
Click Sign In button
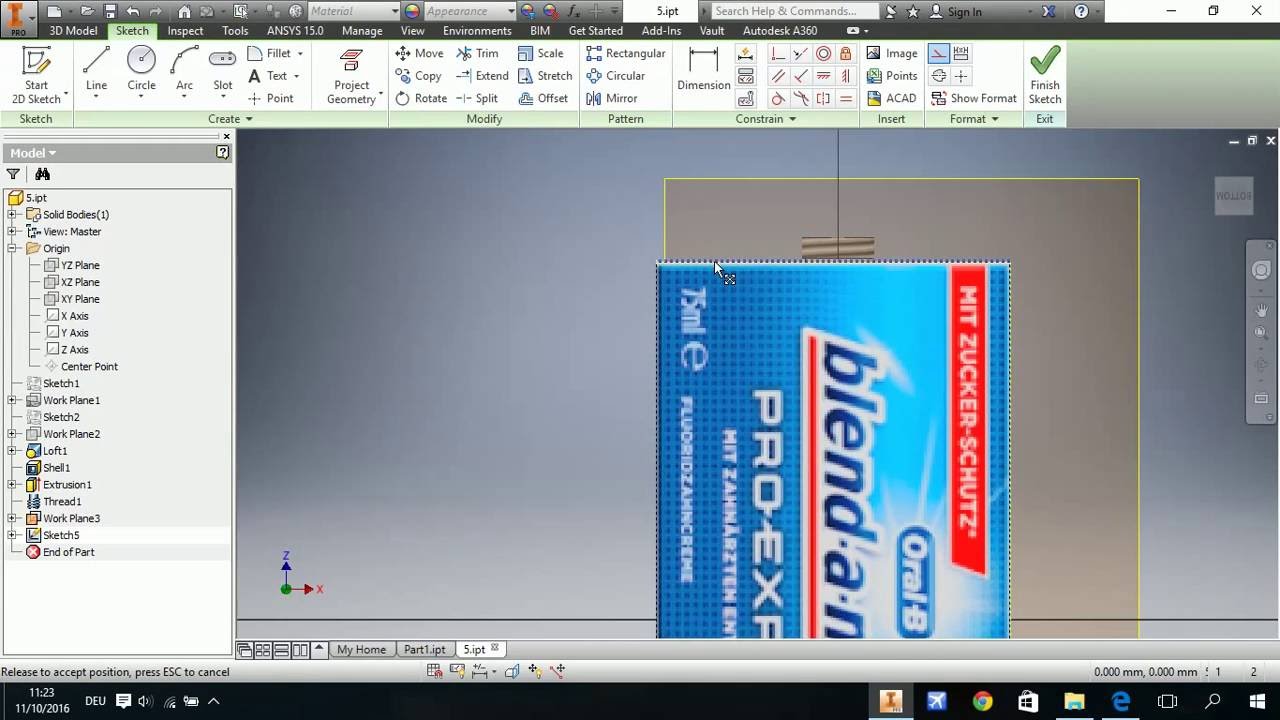tap(956, 11)
